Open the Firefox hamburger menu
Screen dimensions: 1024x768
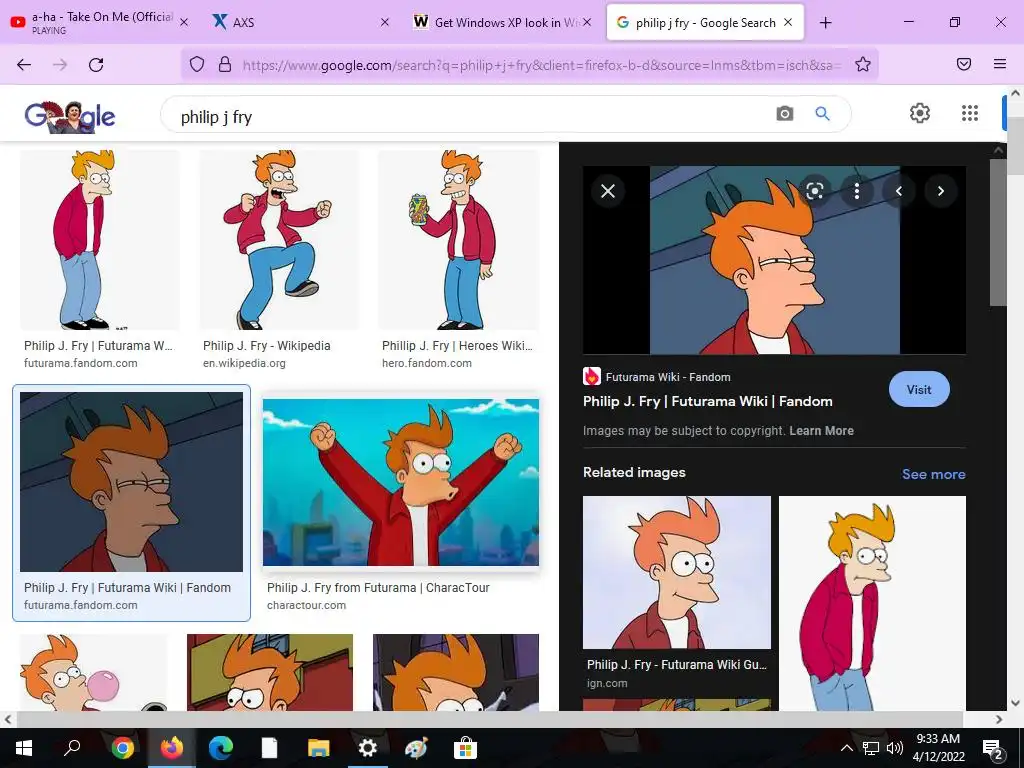[999, 64]
